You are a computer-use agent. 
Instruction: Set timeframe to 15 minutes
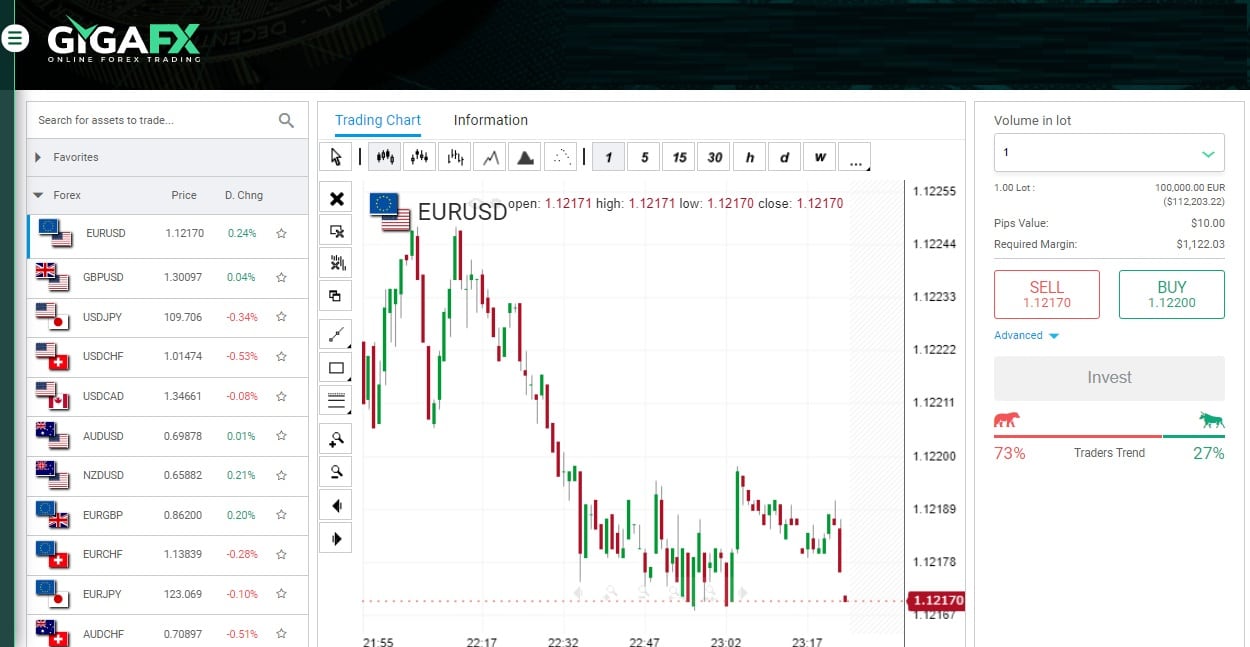pyautogui.click(x=679, y=157)
